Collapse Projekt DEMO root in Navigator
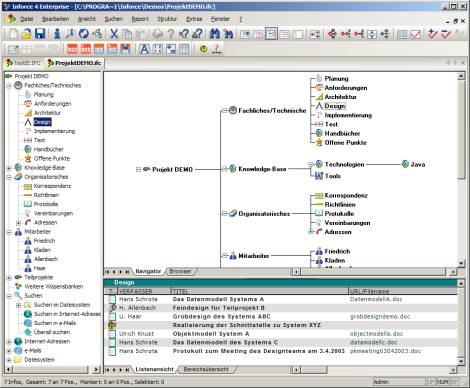Viewport: 470px width, 388px height. click(x=138, y=169)
